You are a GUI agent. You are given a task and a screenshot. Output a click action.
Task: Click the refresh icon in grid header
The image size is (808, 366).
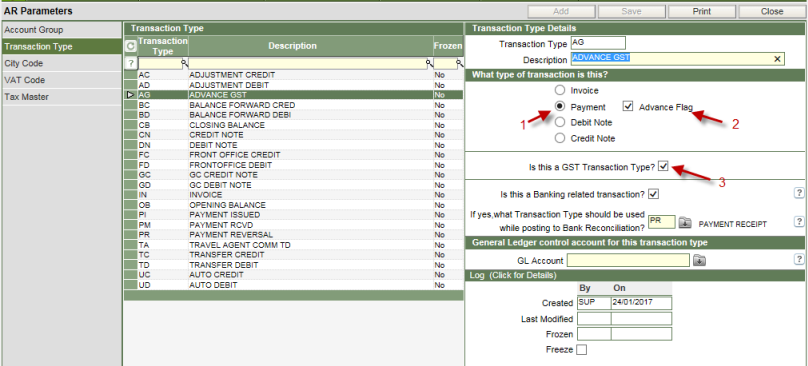[130, 46]
